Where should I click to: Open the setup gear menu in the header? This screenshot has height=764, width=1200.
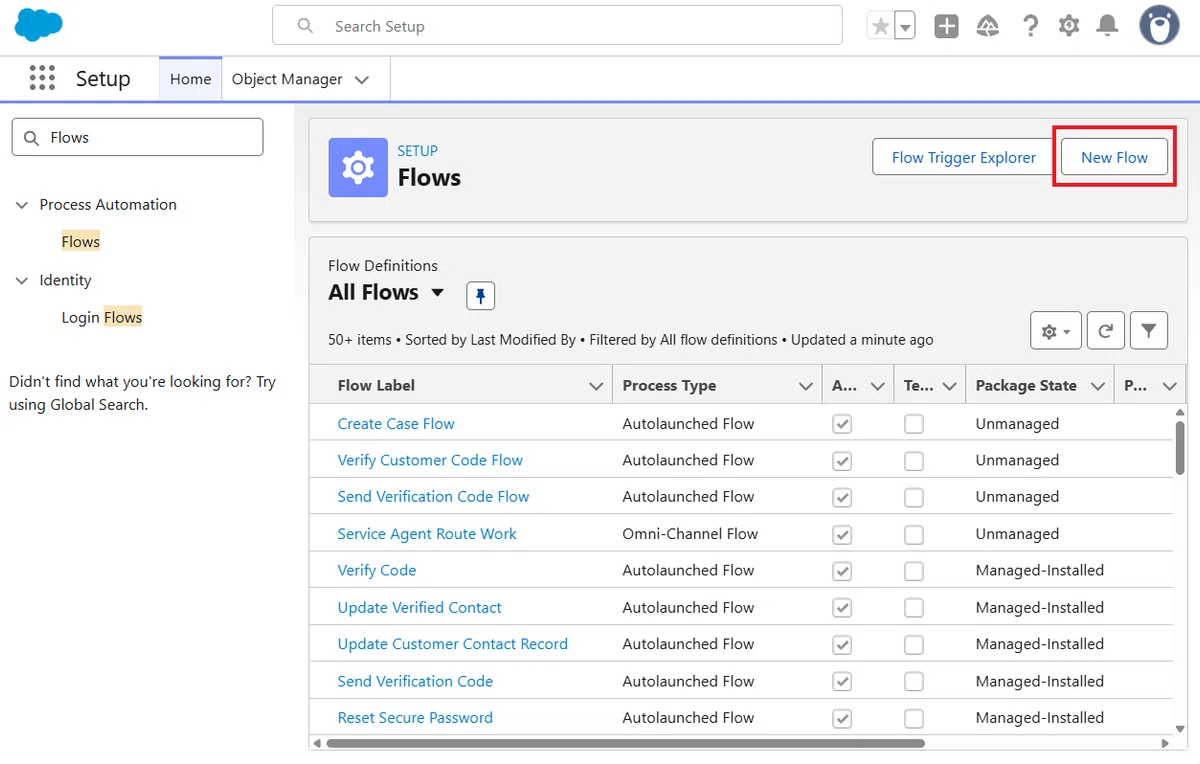point(1069,26)
